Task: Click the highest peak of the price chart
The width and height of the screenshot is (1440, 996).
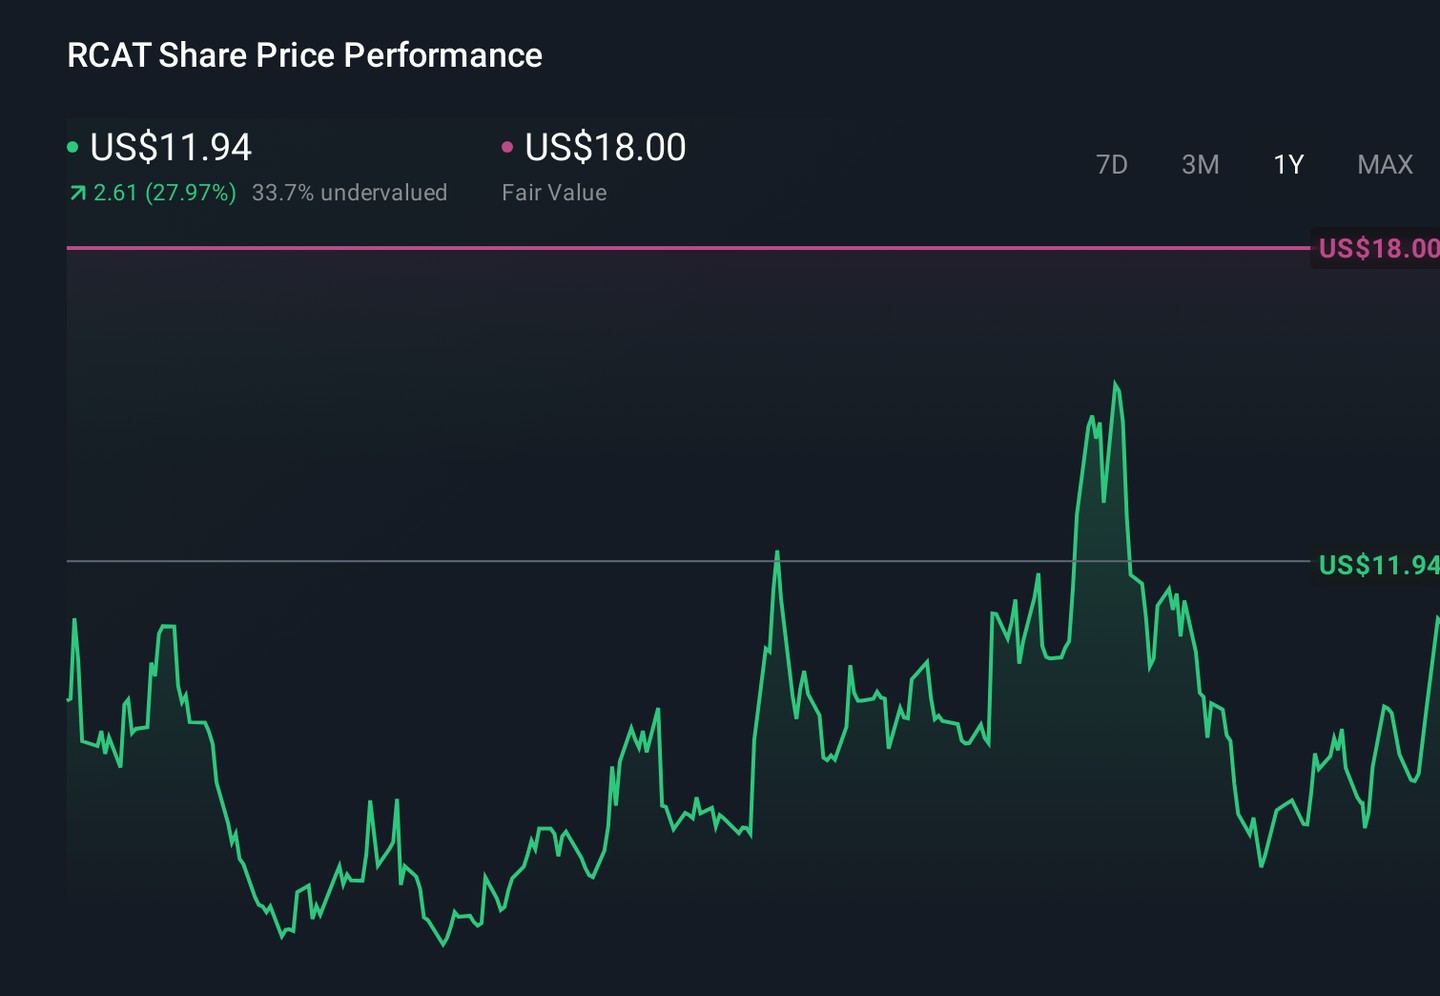Action: (x=1115, y=383)
